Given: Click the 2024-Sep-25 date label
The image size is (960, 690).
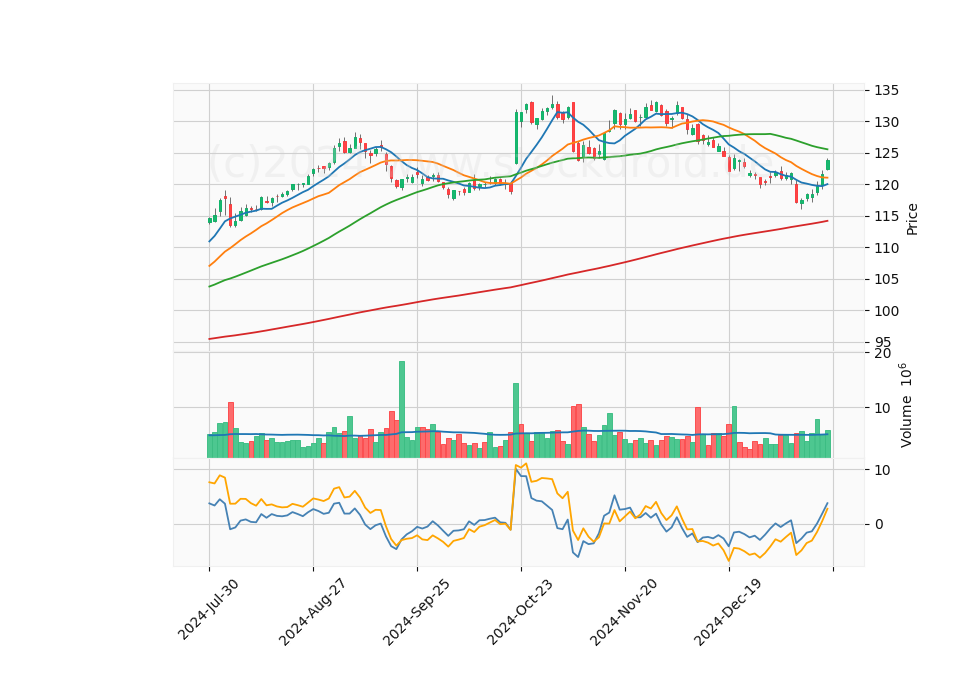Looking at the screenshot, I should point(416,612).
